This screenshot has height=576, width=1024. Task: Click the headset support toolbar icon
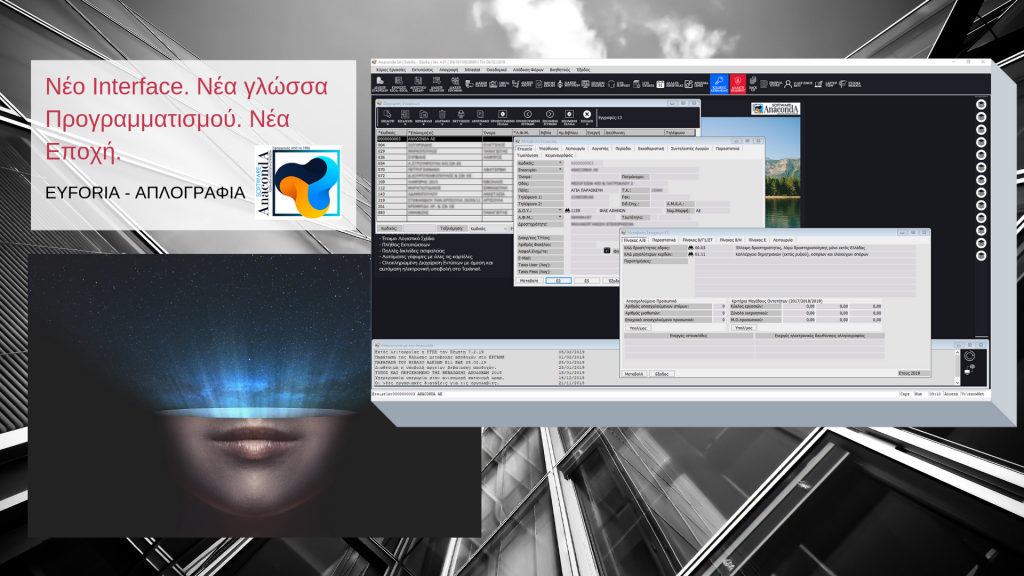click(x=611, y=84)
